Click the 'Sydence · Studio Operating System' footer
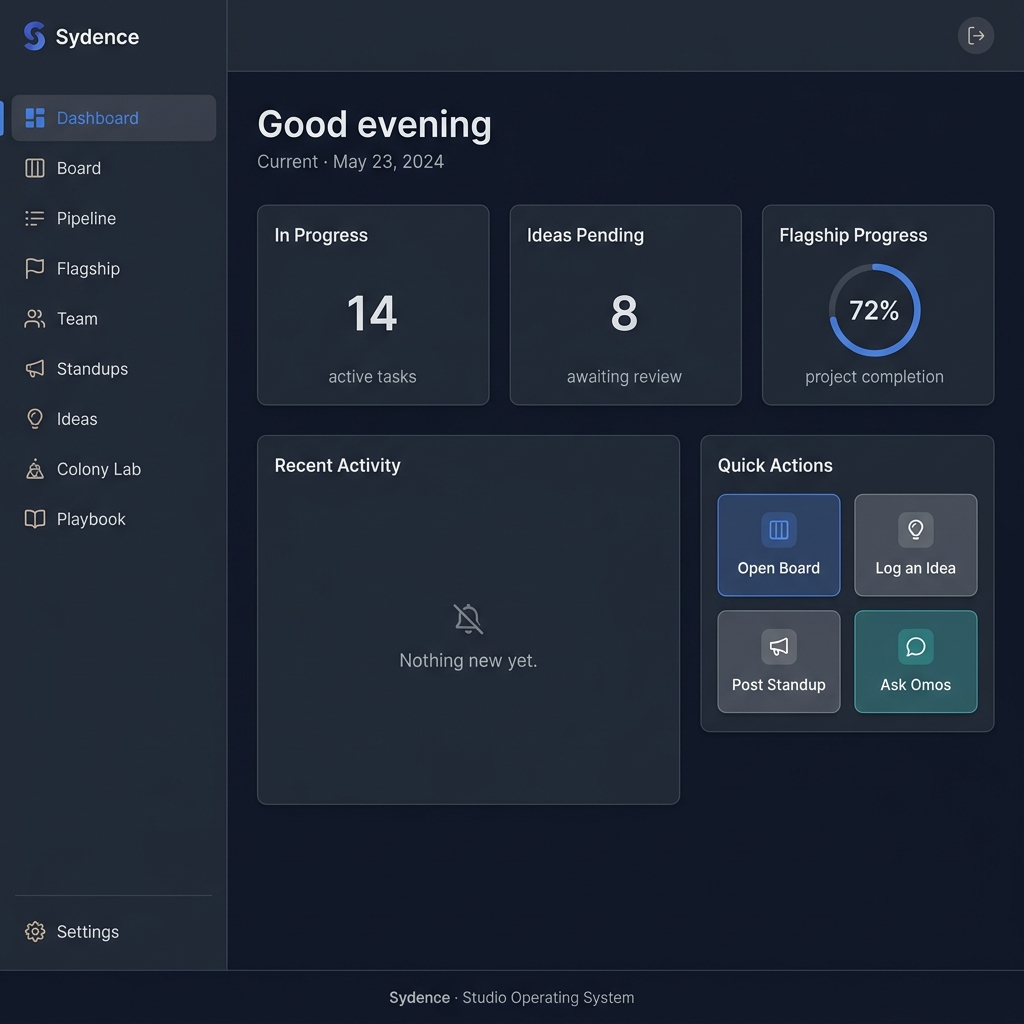This screenshot has height=1024, width=1024. pos(512,998)
